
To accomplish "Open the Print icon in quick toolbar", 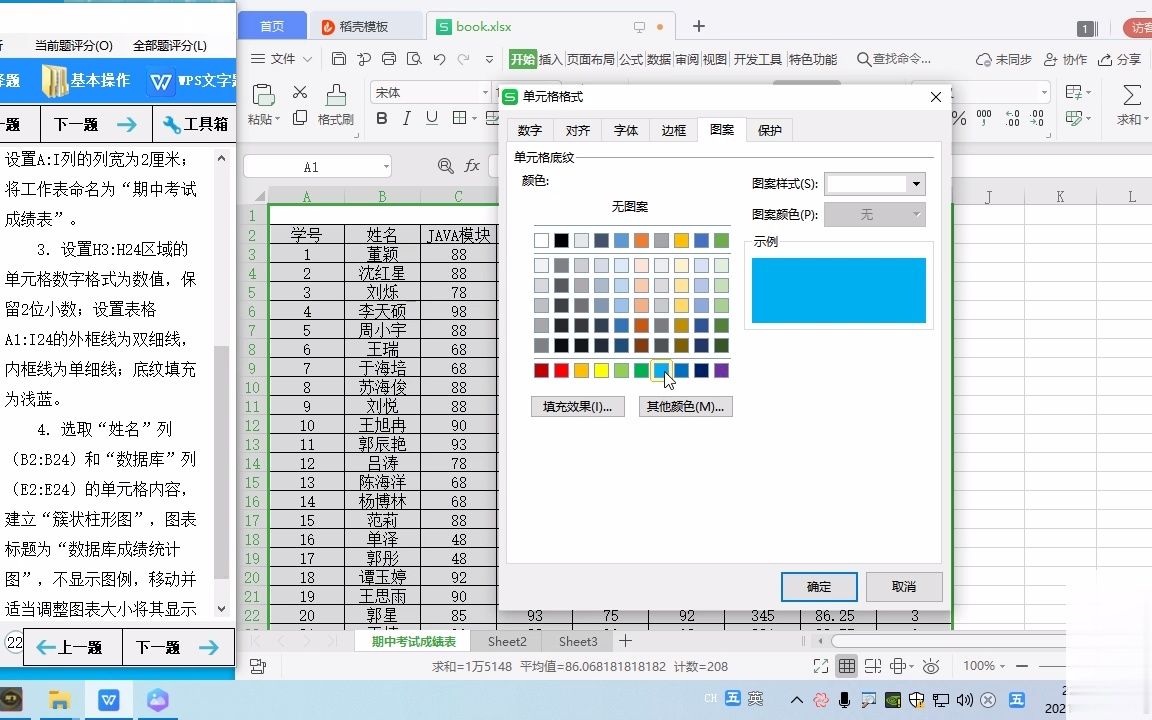I will coord(390,58).
